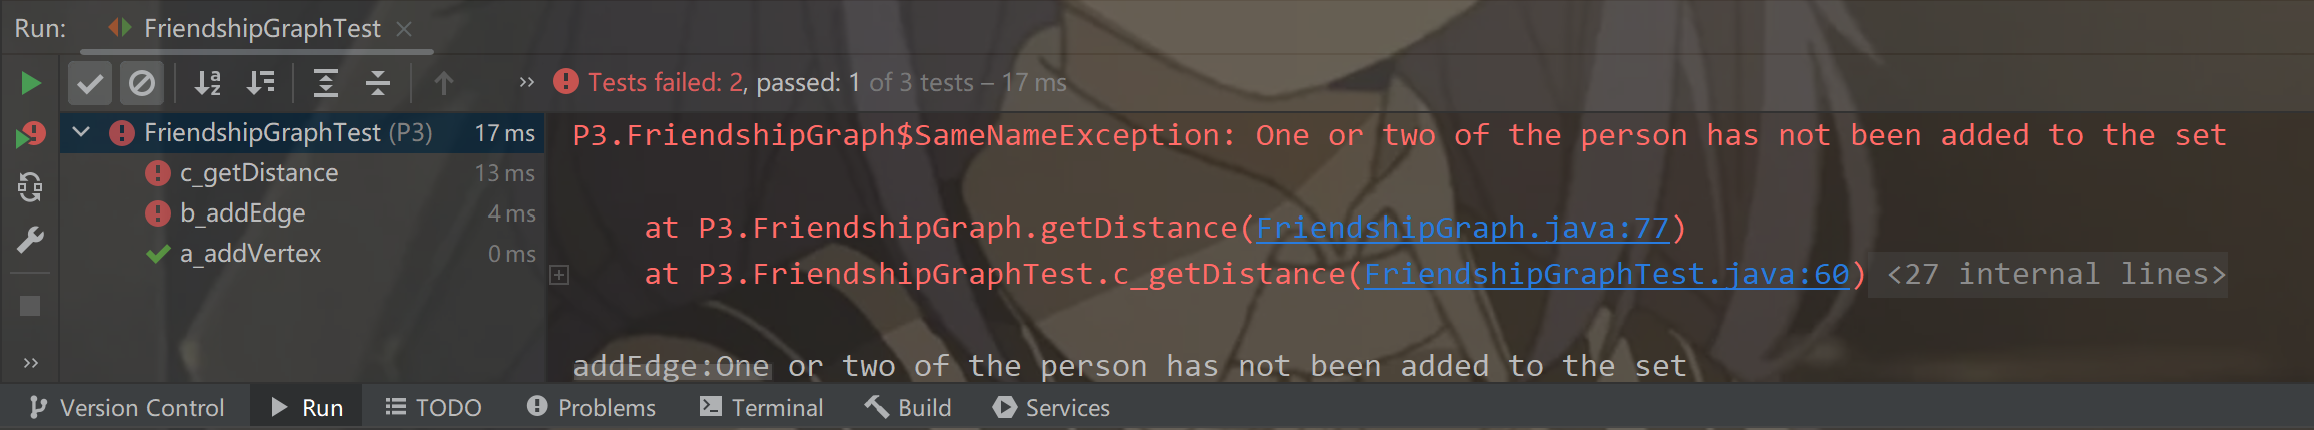Expand the folded 27 internal lines
This screenshot has height=430, width=2314.
coord(559,275)
